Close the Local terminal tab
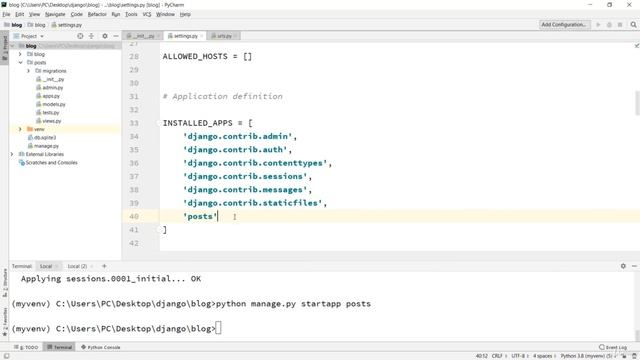 click(56, 267)
